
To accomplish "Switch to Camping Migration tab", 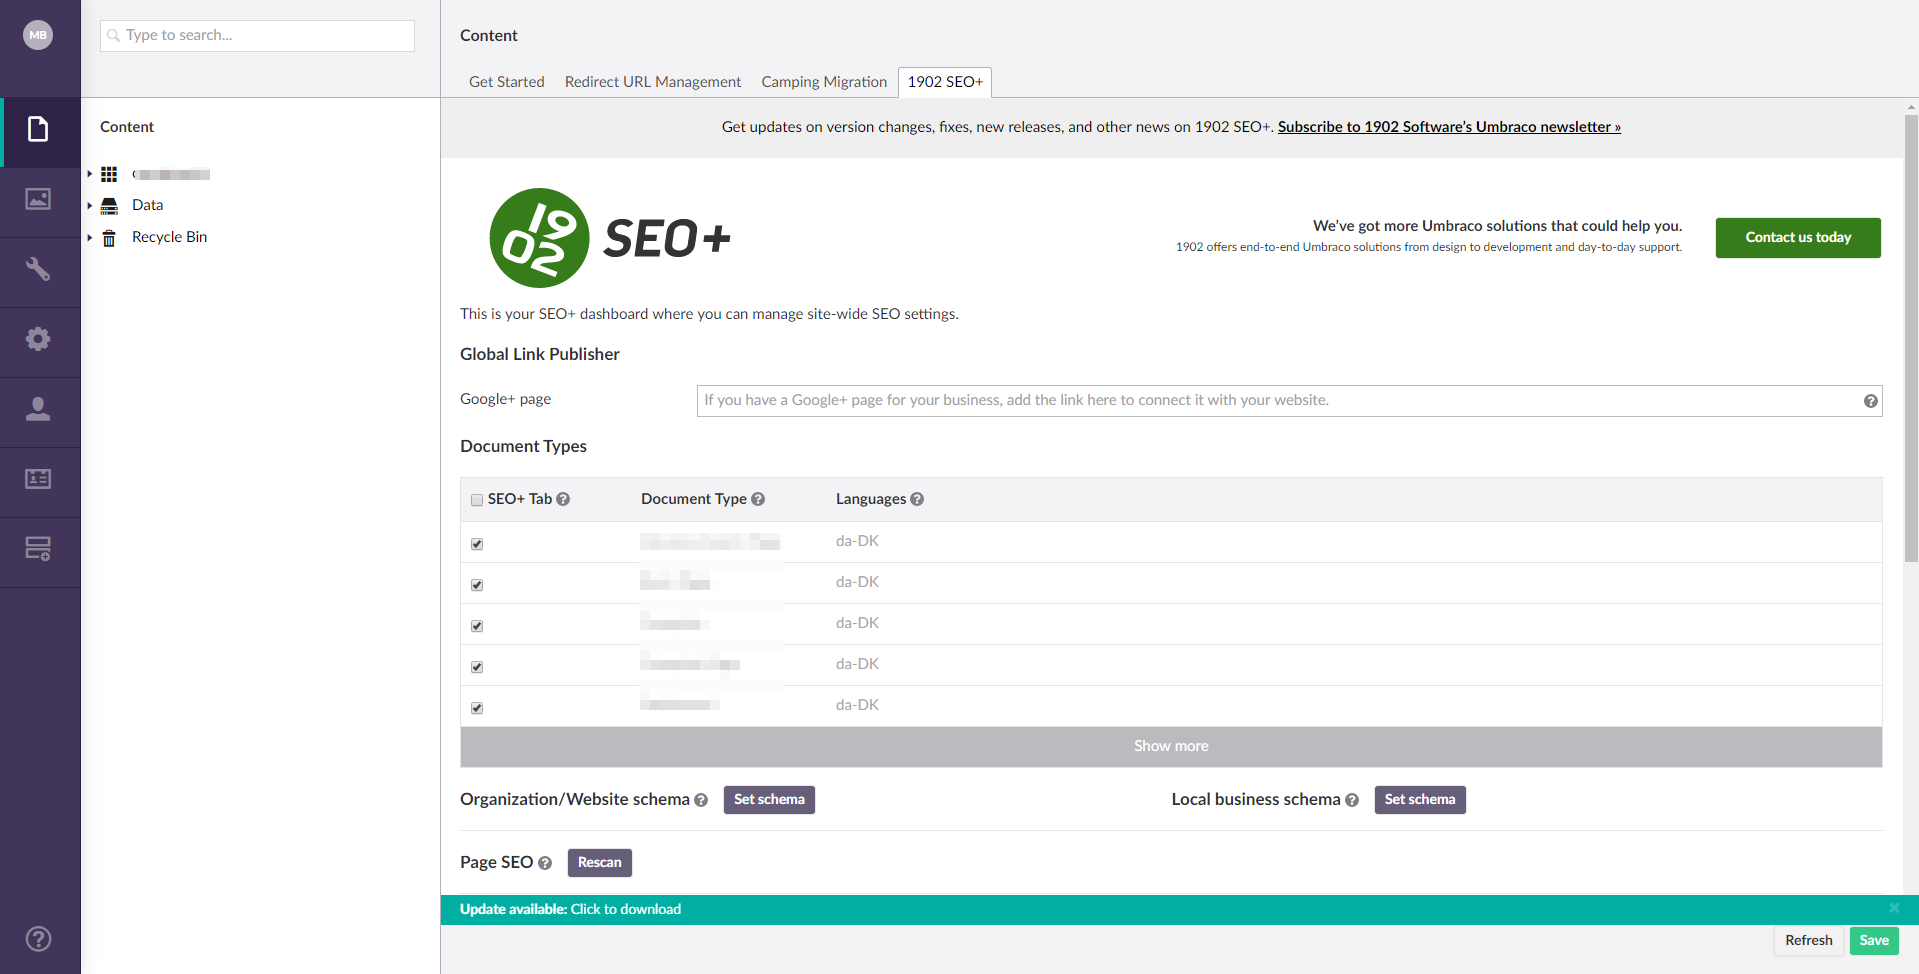I will 824,82.
